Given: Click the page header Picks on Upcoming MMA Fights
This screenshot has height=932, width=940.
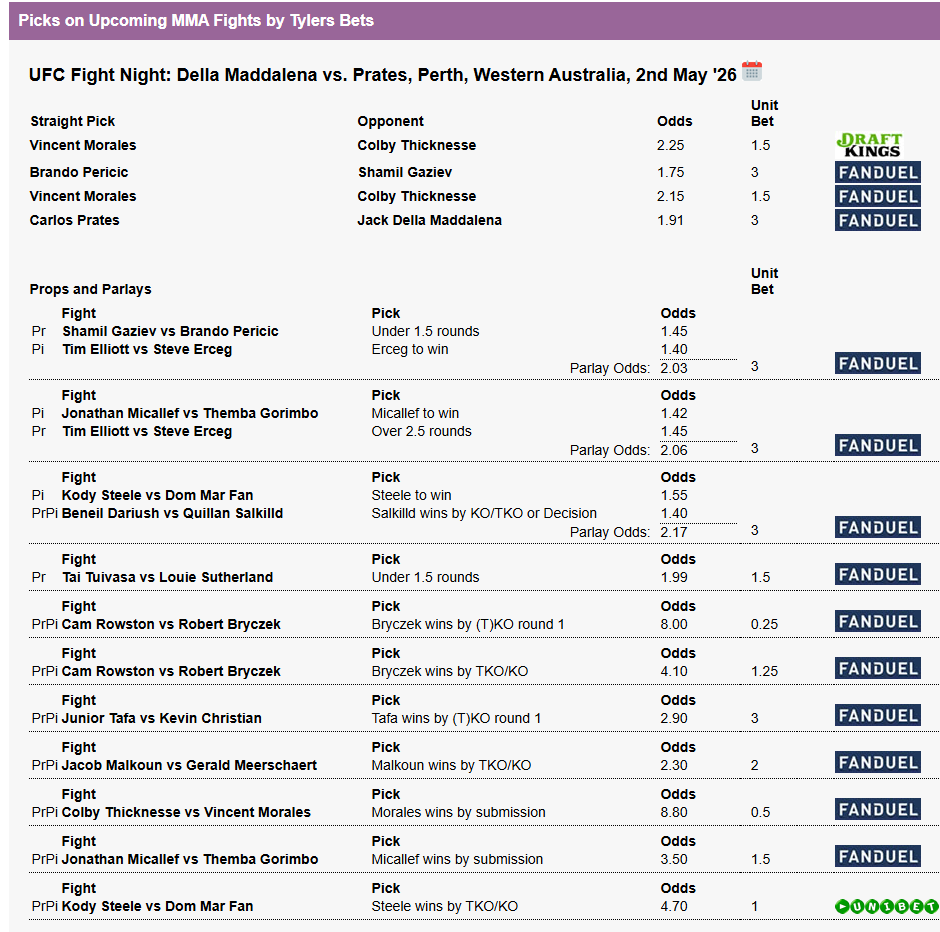Looking at the screenshot, I should coord(196,20).
